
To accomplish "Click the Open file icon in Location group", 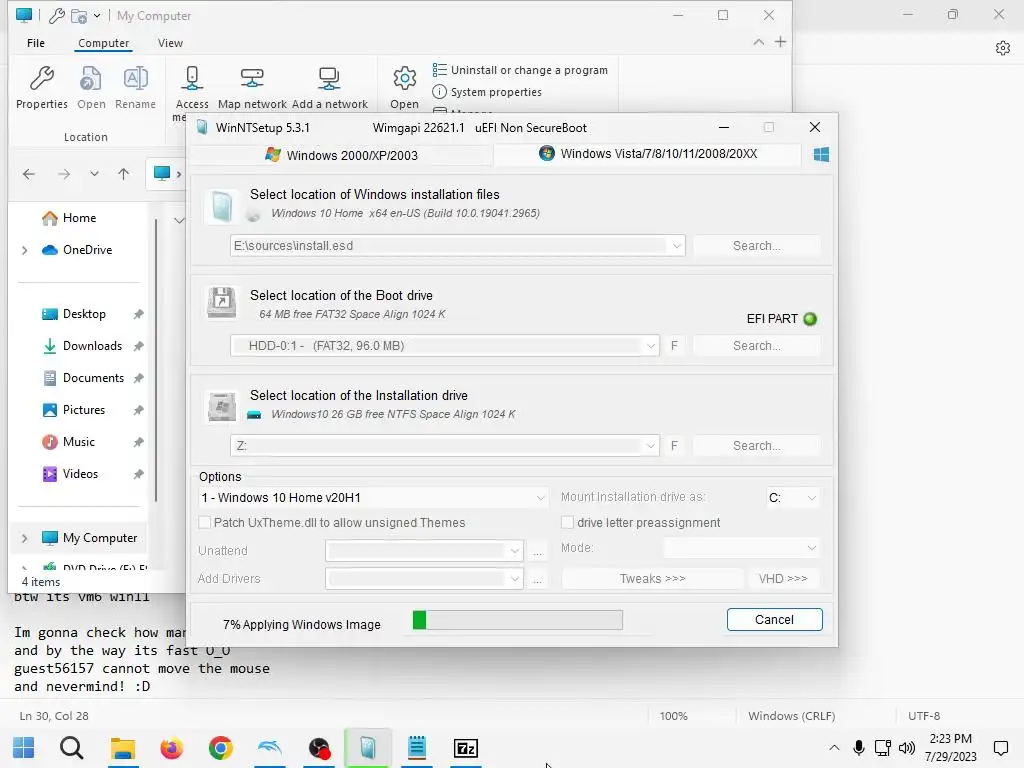I will [91, 78].
